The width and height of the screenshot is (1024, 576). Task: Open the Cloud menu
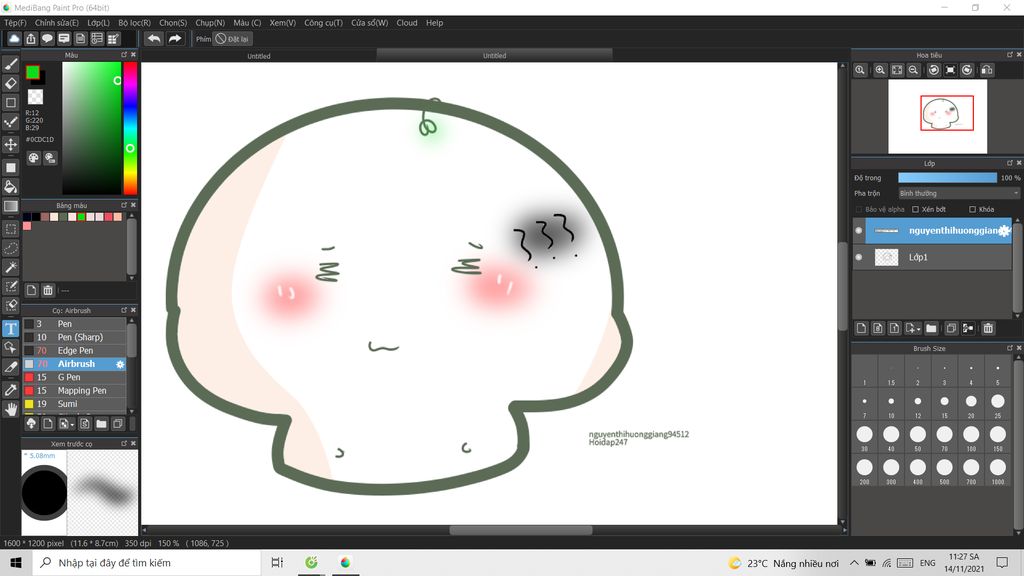(407, 23)
